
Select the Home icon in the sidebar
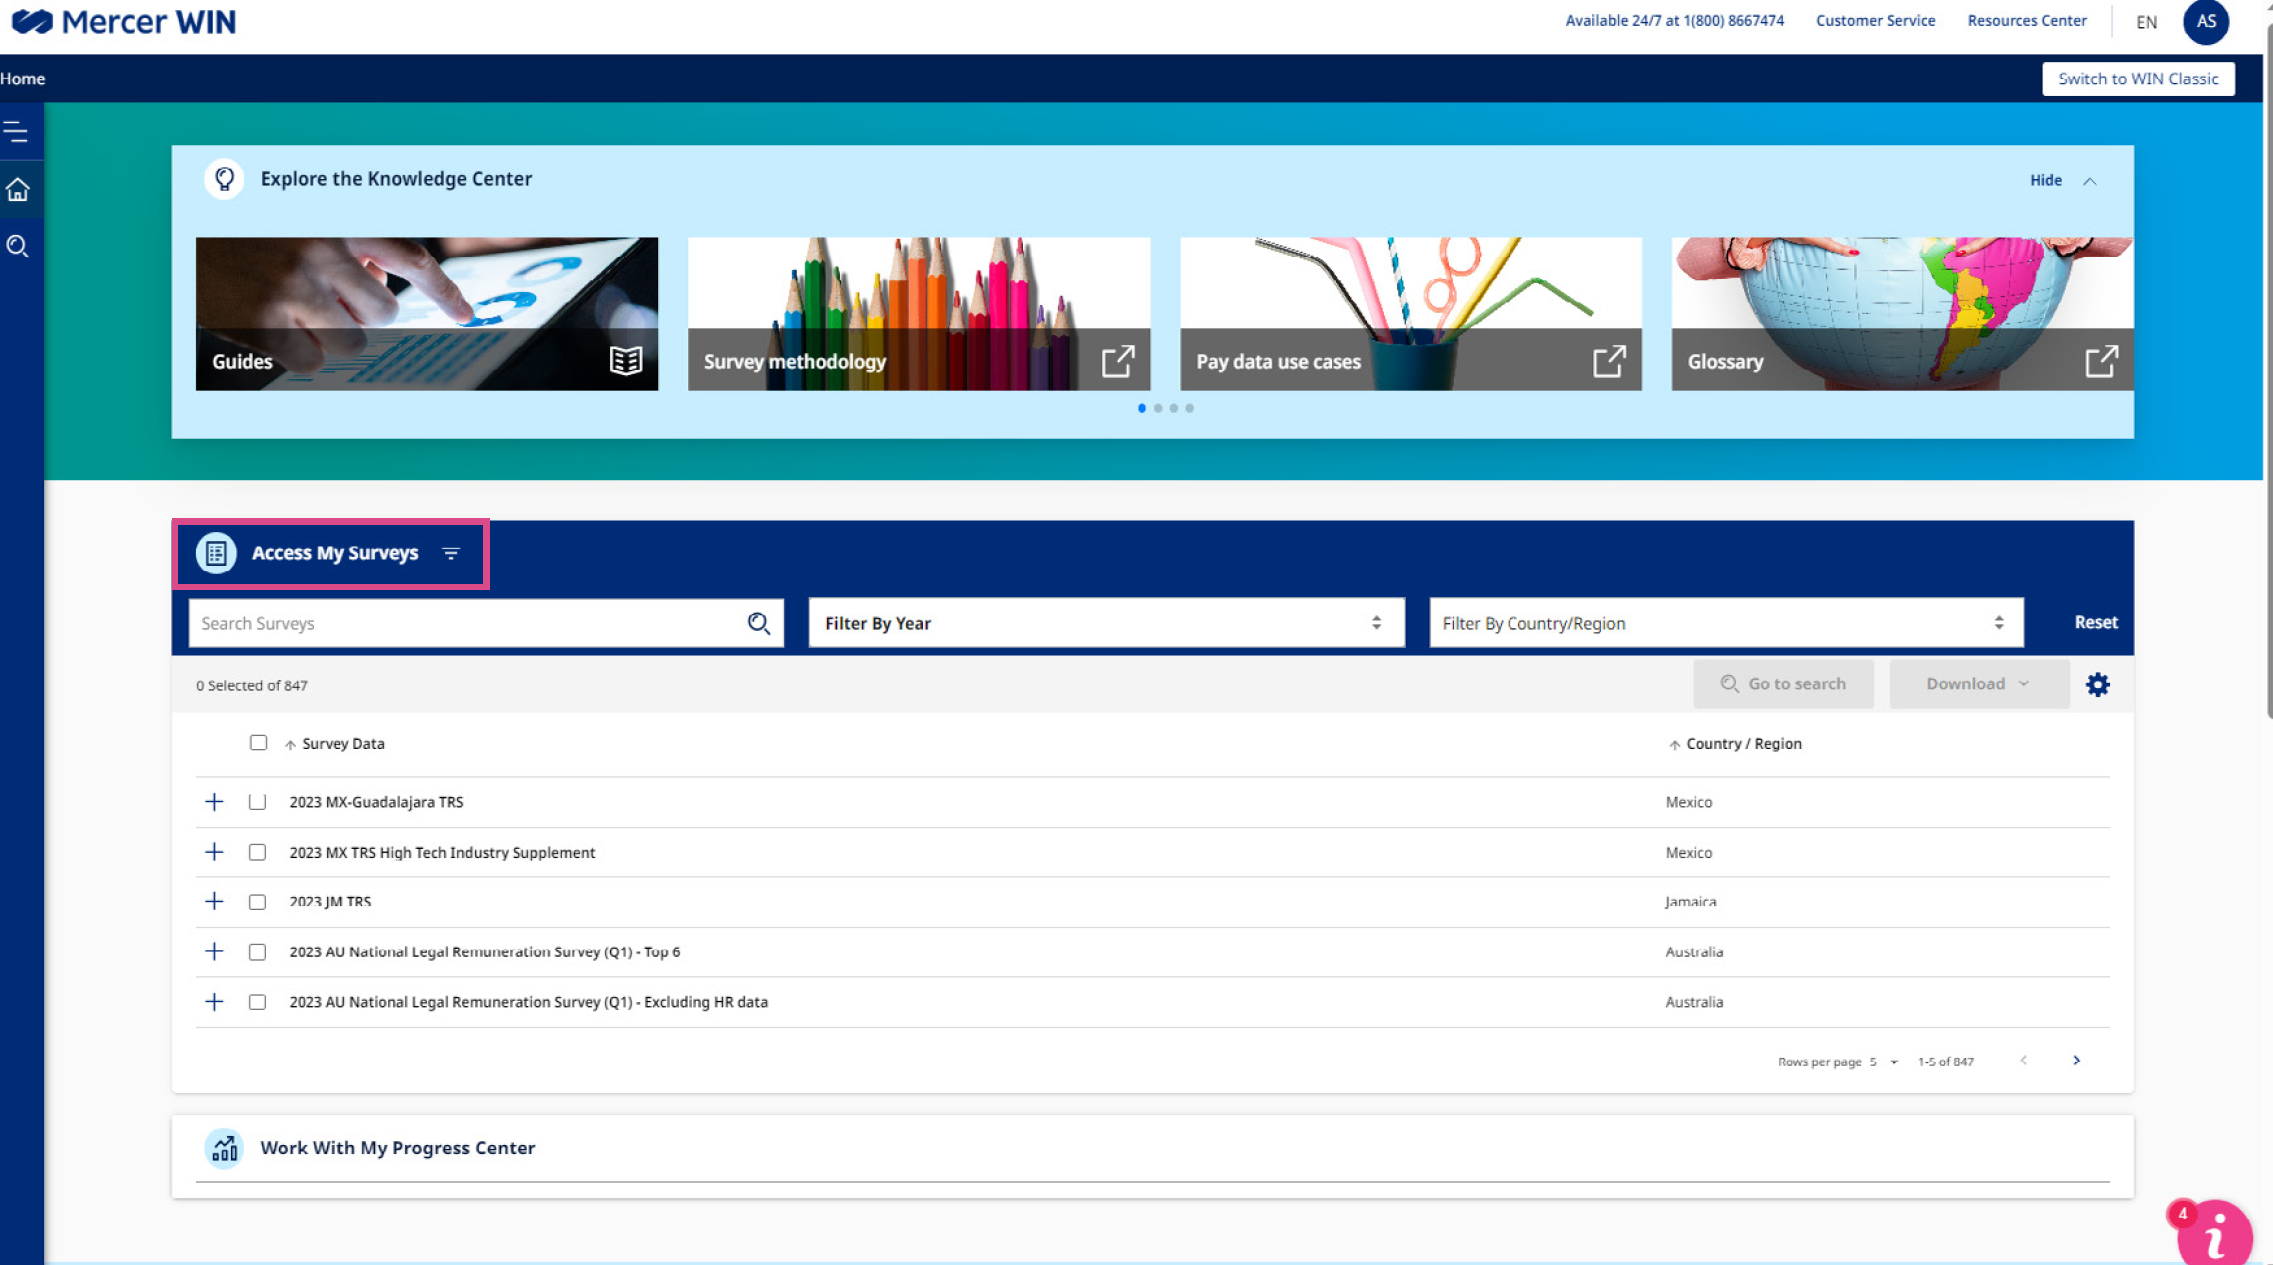click(x=18, y=189)
